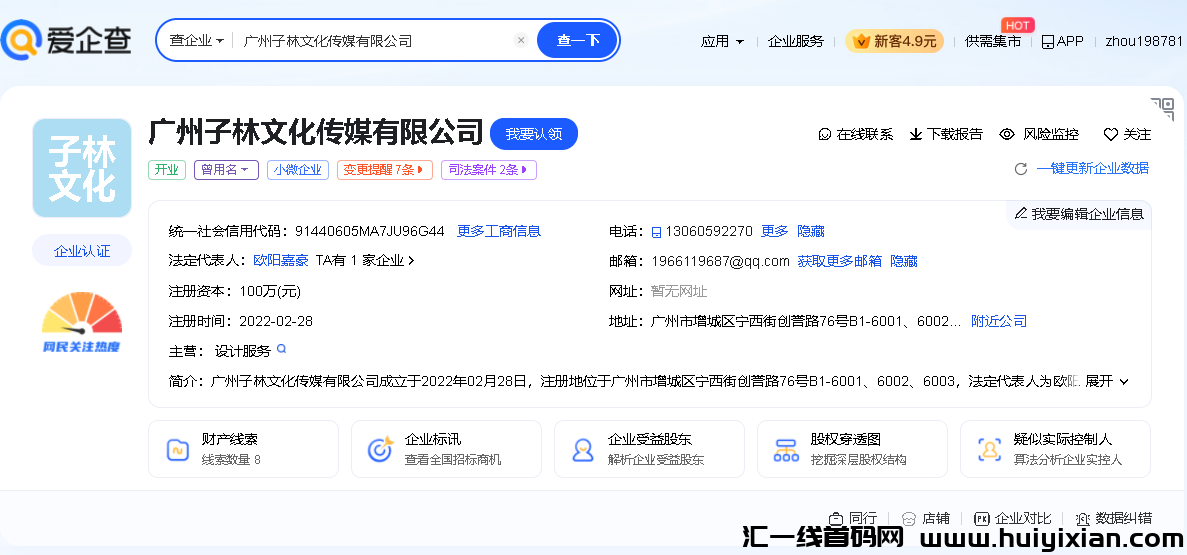Screen dimensions: 1187x555
Task: Open 风险监控 via the eye icon
Action: click(x=1007, y=134)
